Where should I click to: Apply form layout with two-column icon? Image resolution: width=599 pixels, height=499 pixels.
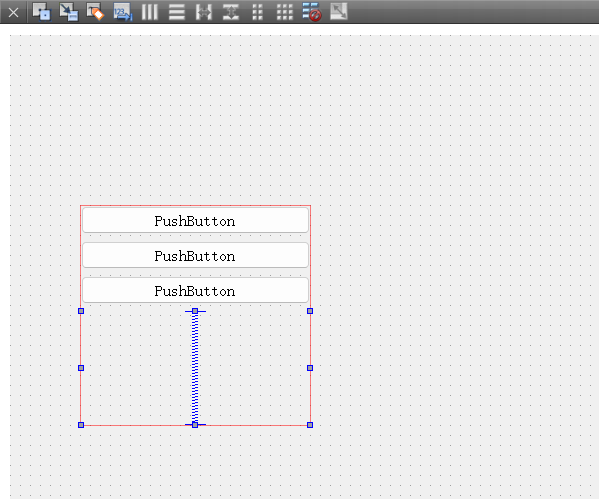(258, 12)
